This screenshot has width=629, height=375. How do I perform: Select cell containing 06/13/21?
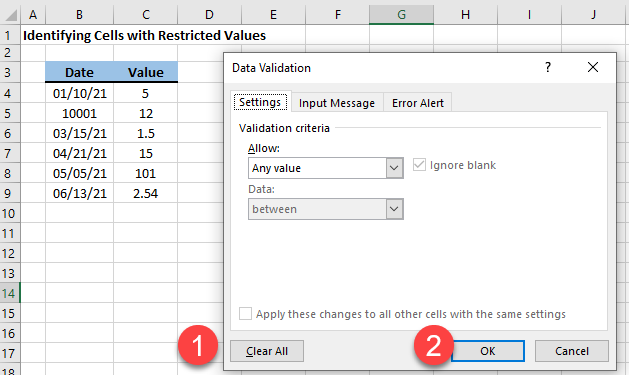pyautogui.click(x=79, y=193)
